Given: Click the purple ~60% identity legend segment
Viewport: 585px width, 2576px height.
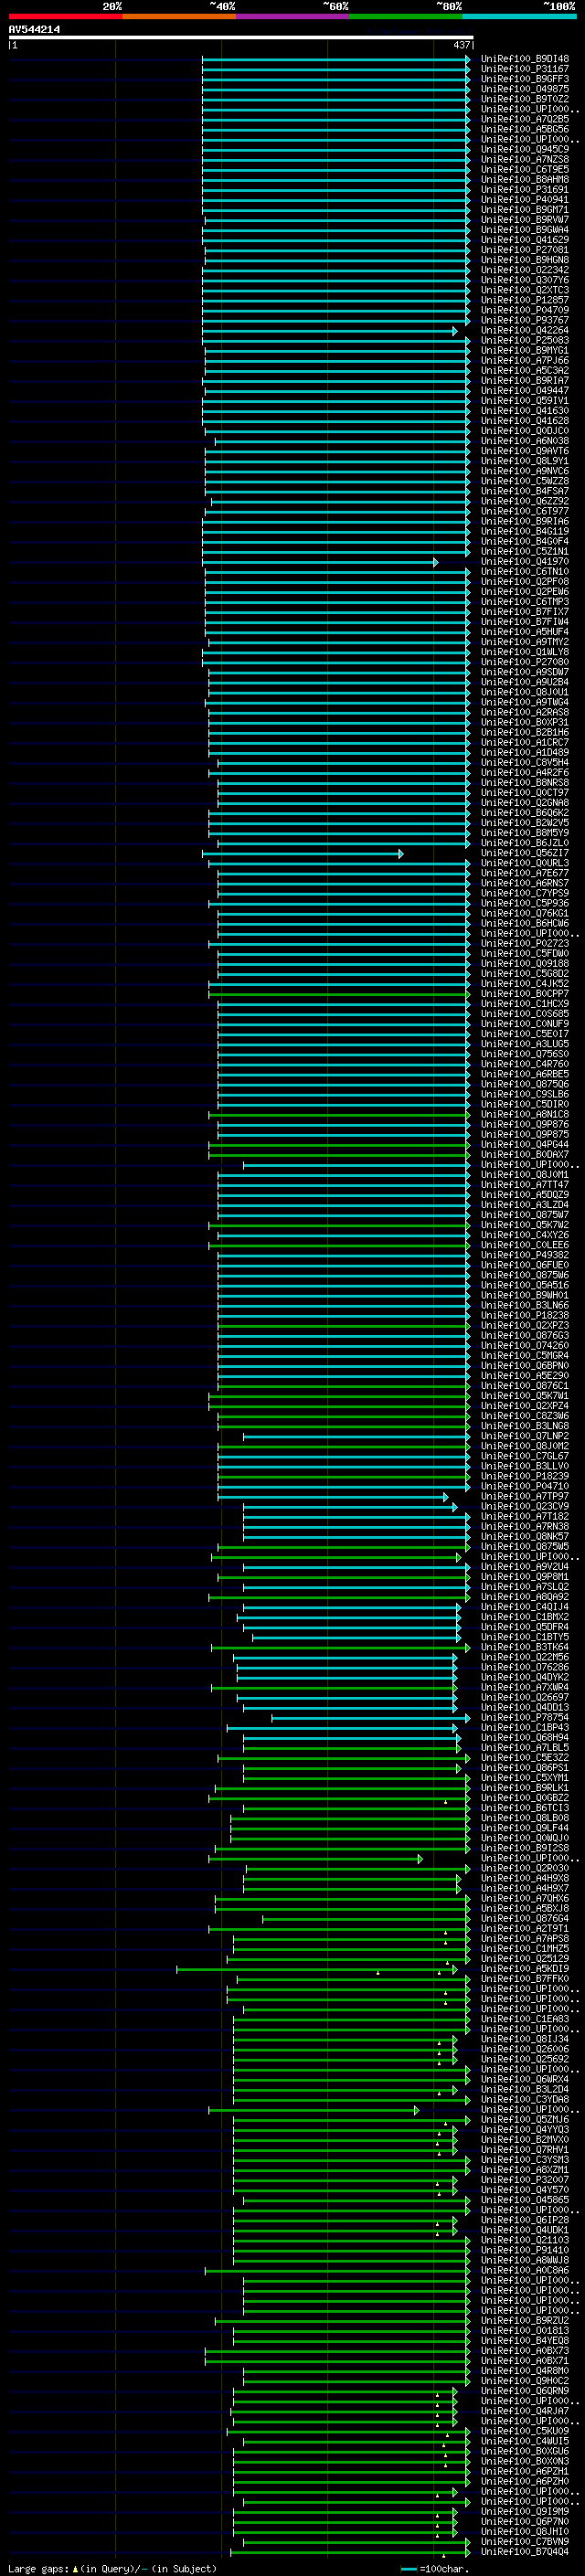Looking at the screenshot, I should click(293, 16).
